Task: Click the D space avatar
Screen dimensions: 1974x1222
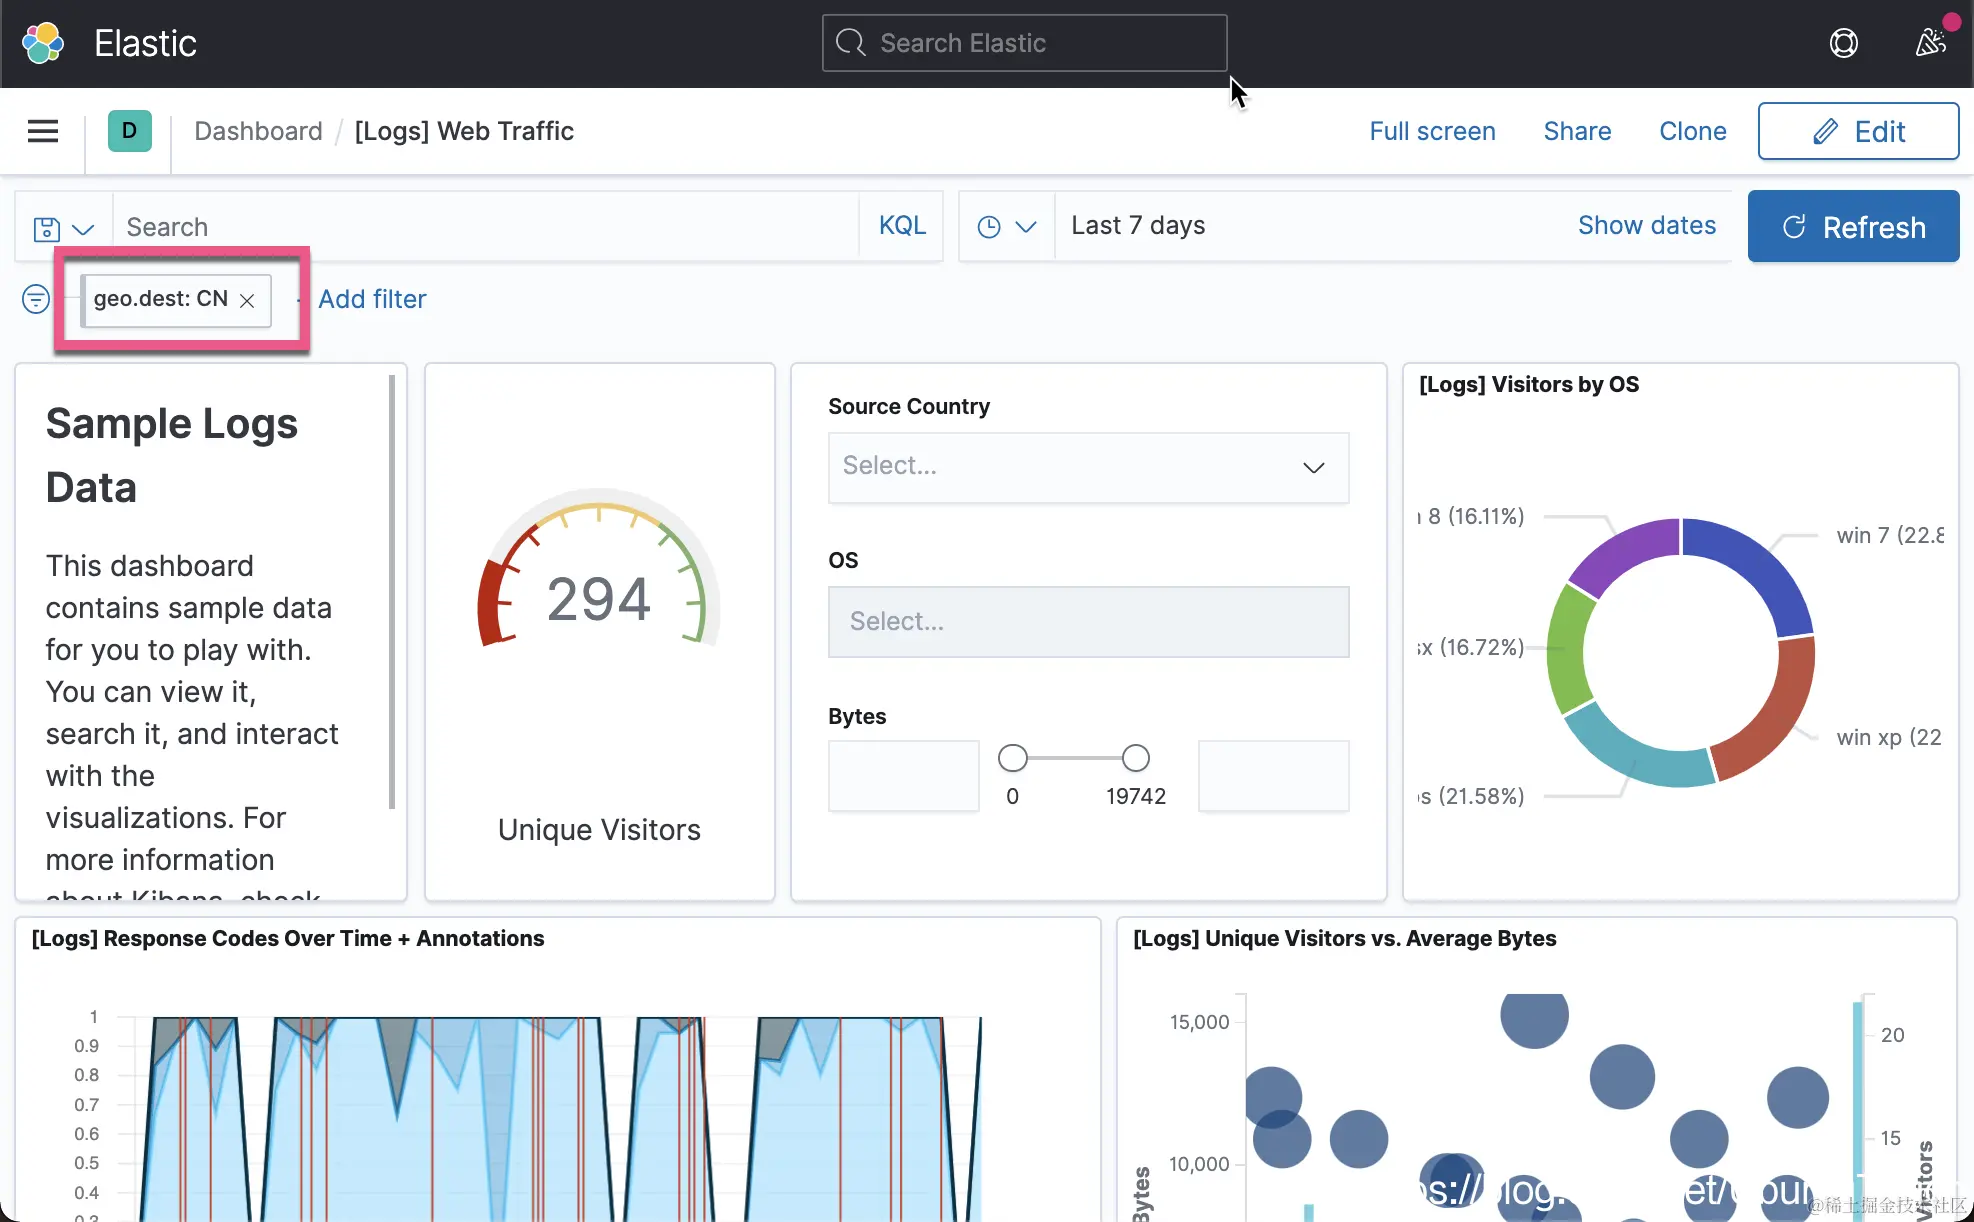Action: [x=129, y=131]
